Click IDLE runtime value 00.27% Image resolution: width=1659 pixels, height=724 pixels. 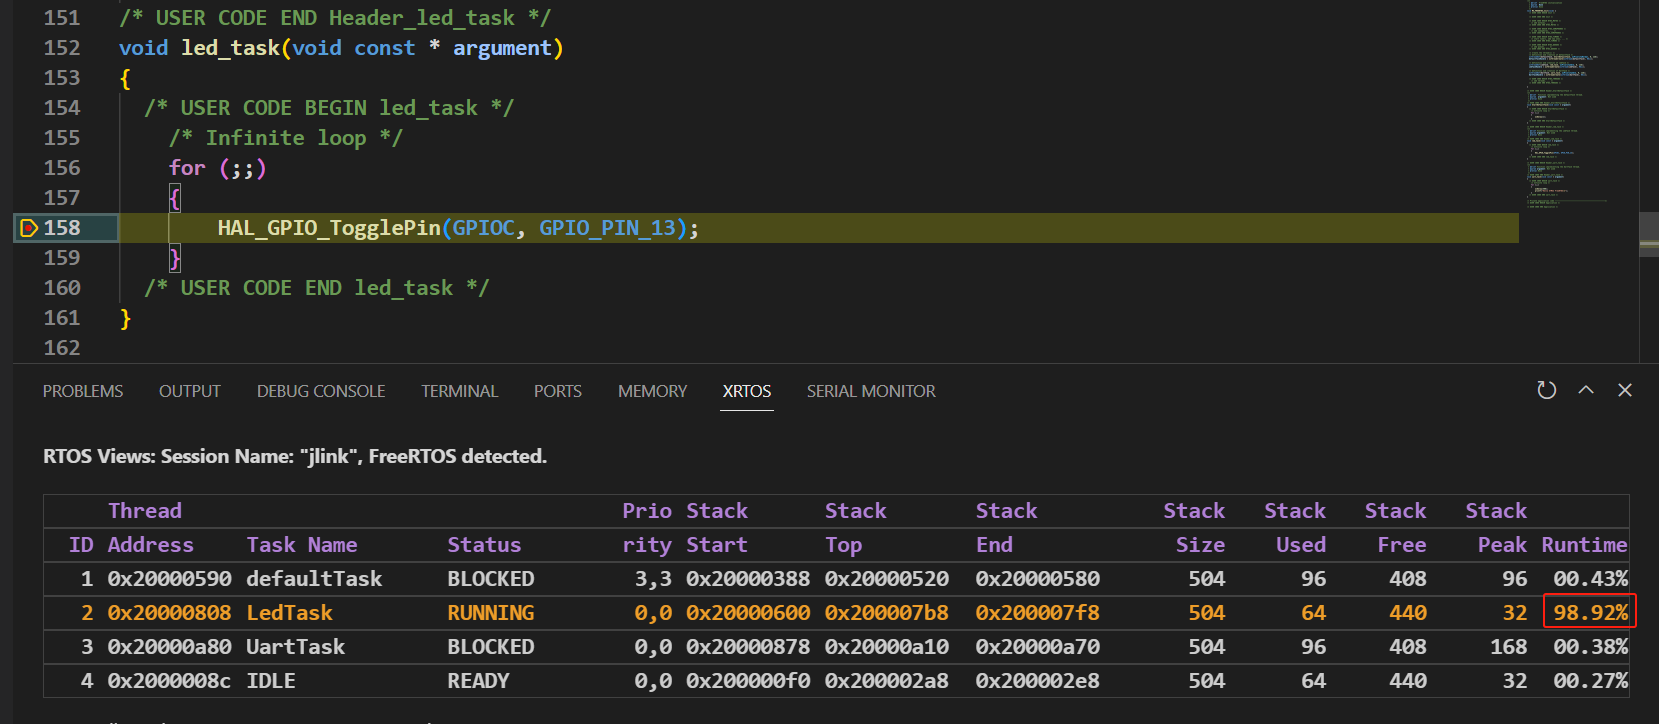tap(1590, 681)
